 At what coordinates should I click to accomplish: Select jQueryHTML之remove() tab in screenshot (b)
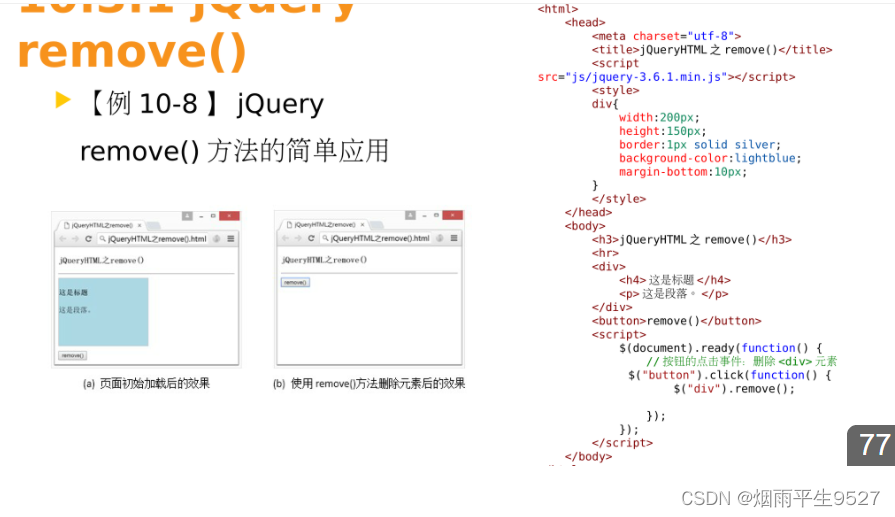tap(325, 225)
